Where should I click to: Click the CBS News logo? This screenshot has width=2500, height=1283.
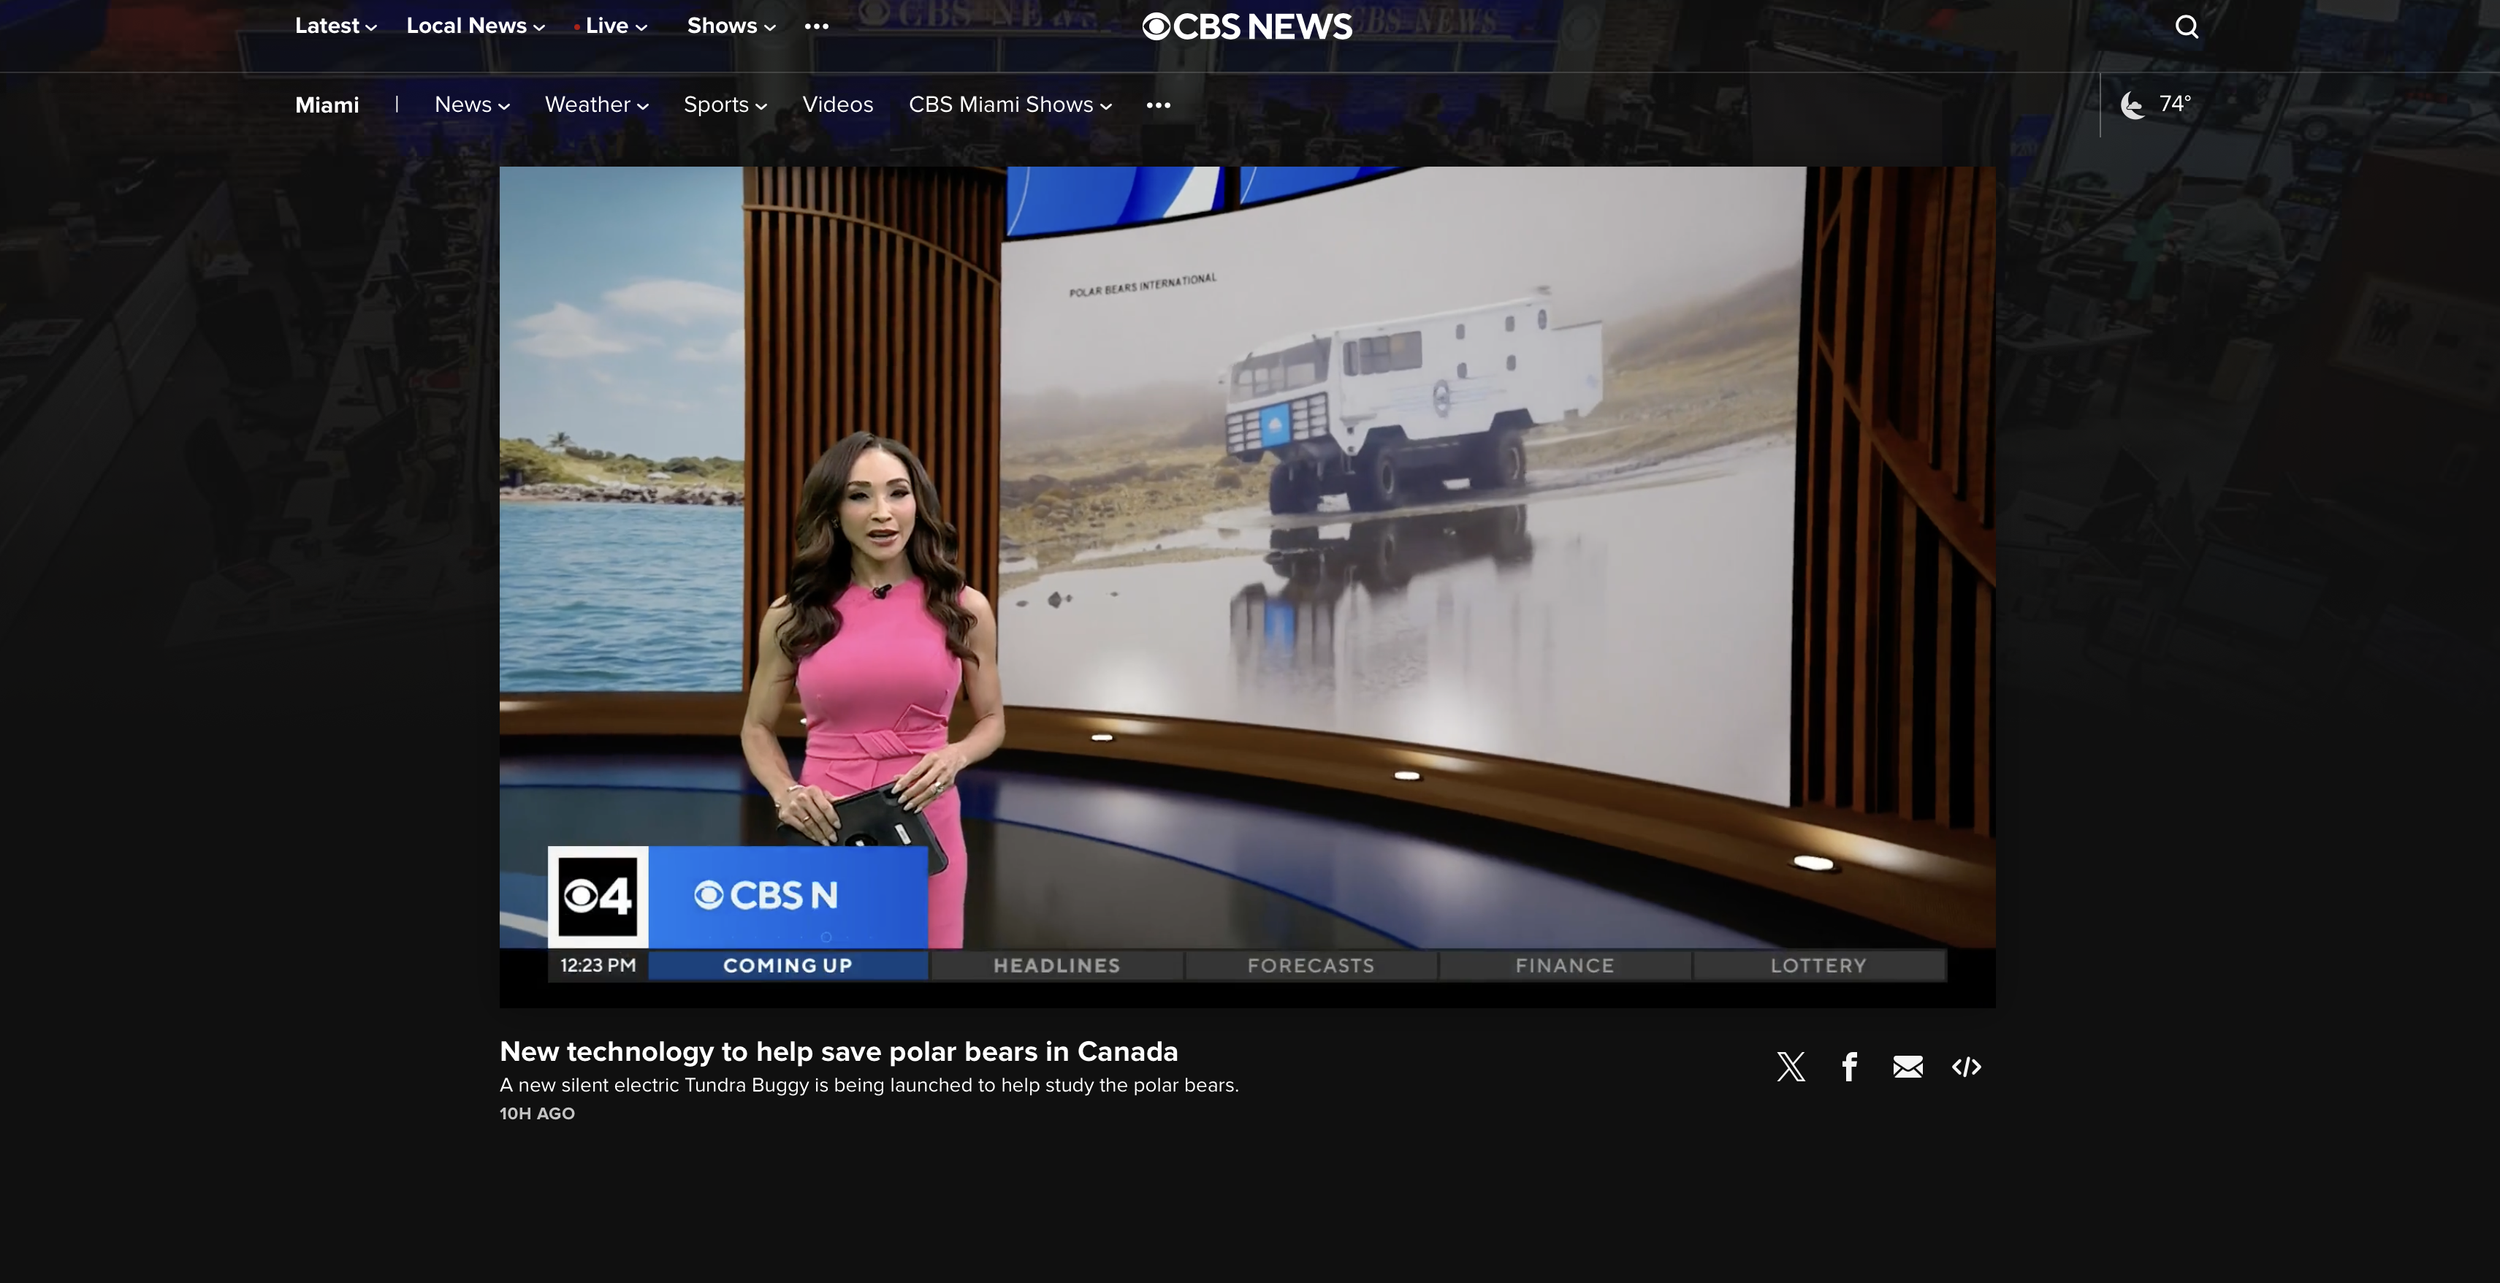point(1247,27)
